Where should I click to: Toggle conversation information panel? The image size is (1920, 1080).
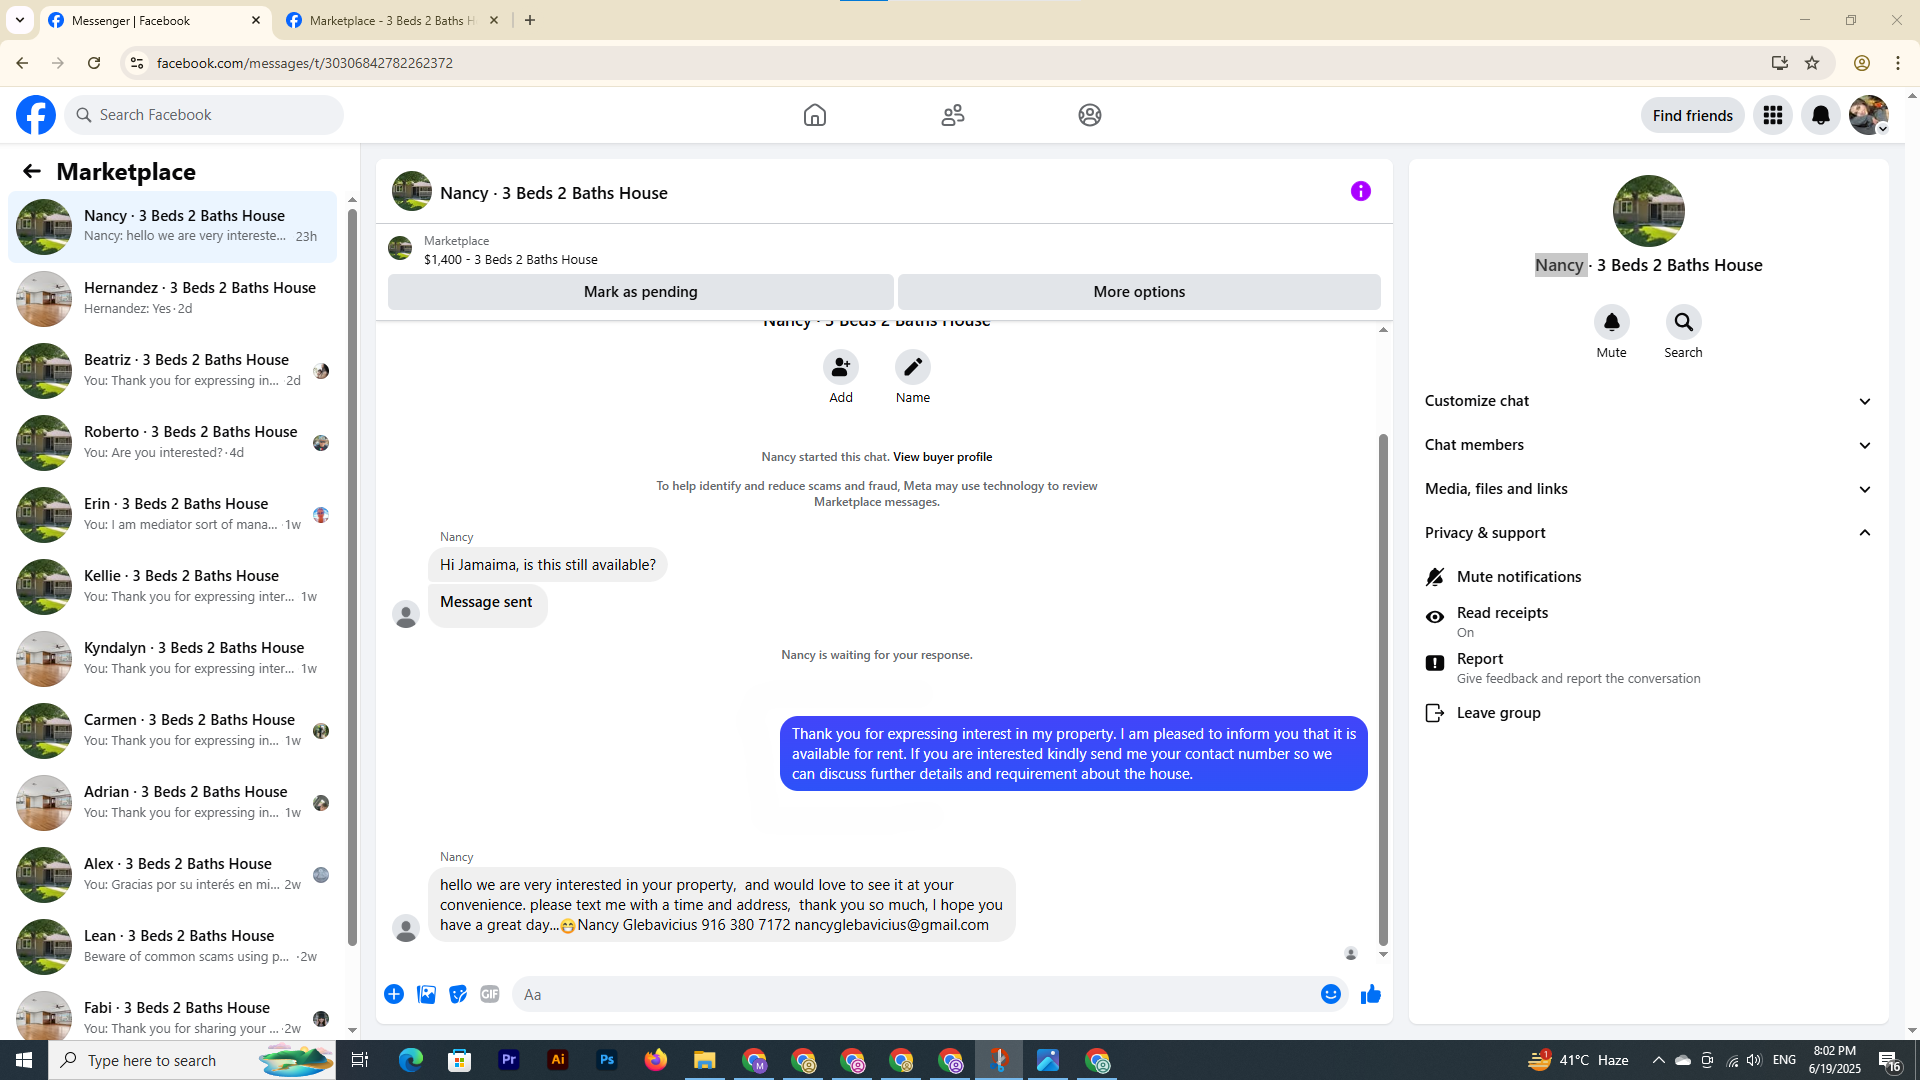tap(1361, 191)
